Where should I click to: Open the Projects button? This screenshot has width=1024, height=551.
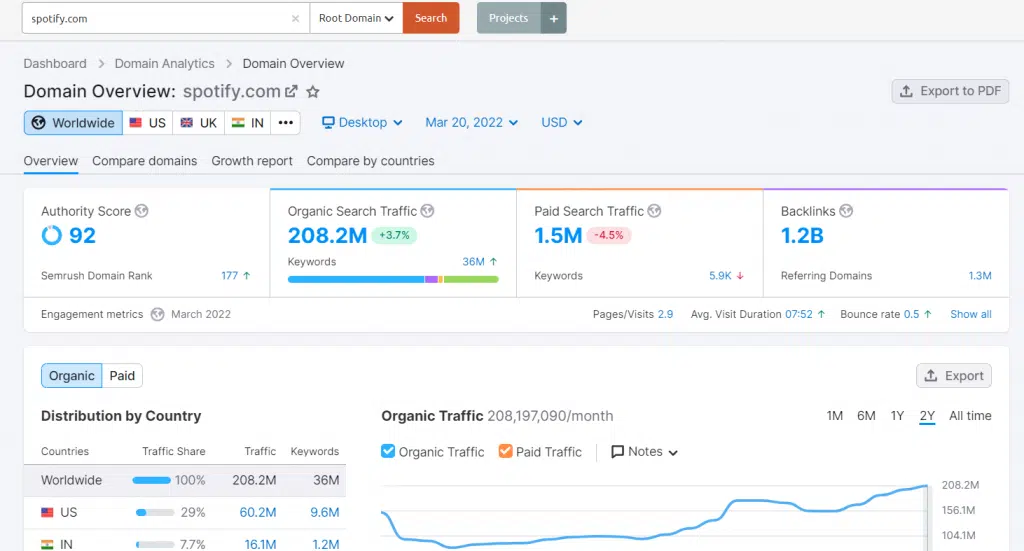[x=508, y=18]
